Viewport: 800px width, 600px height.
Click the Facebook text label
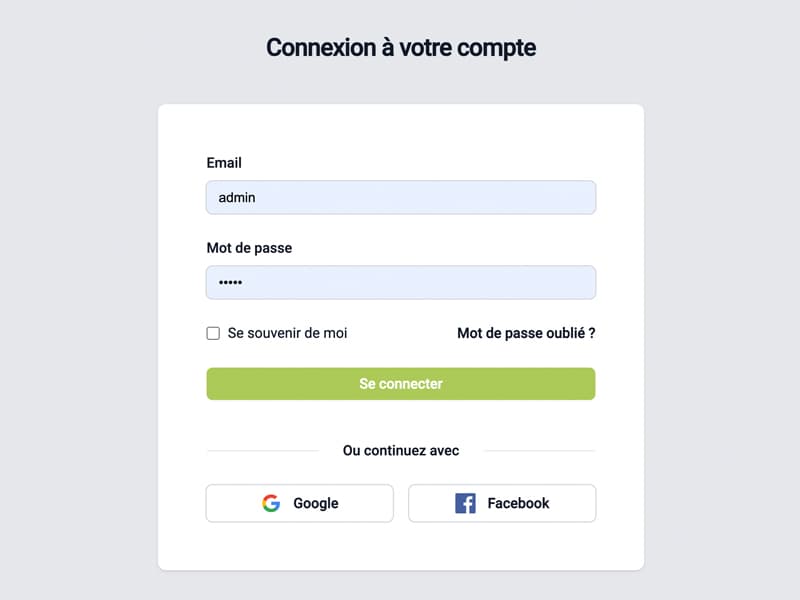[x=514, y=503]
